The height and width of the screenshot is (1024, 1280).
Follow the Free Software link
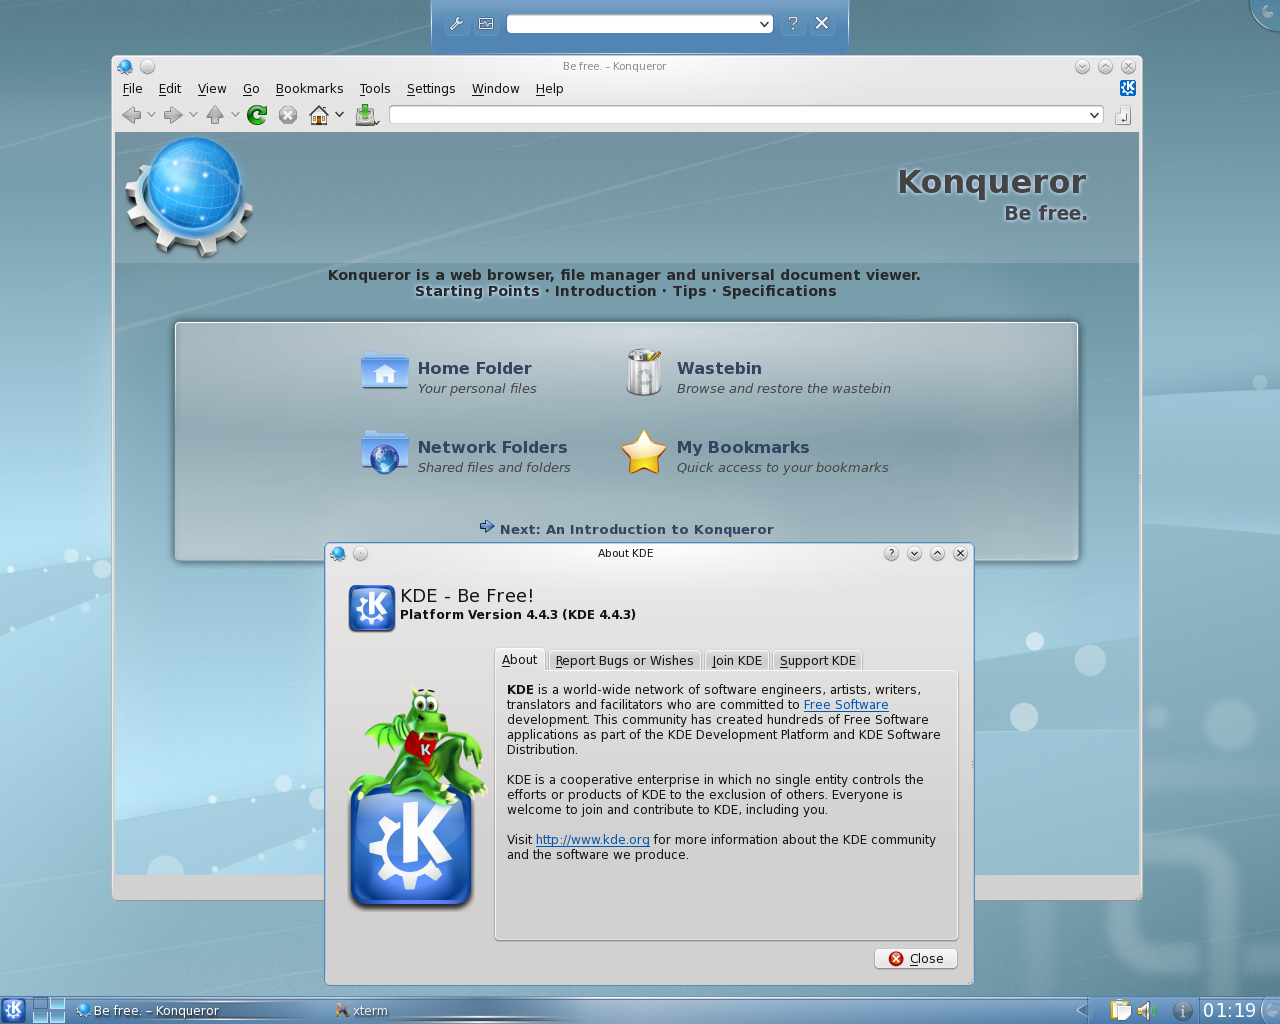click(x=846, y=705)
